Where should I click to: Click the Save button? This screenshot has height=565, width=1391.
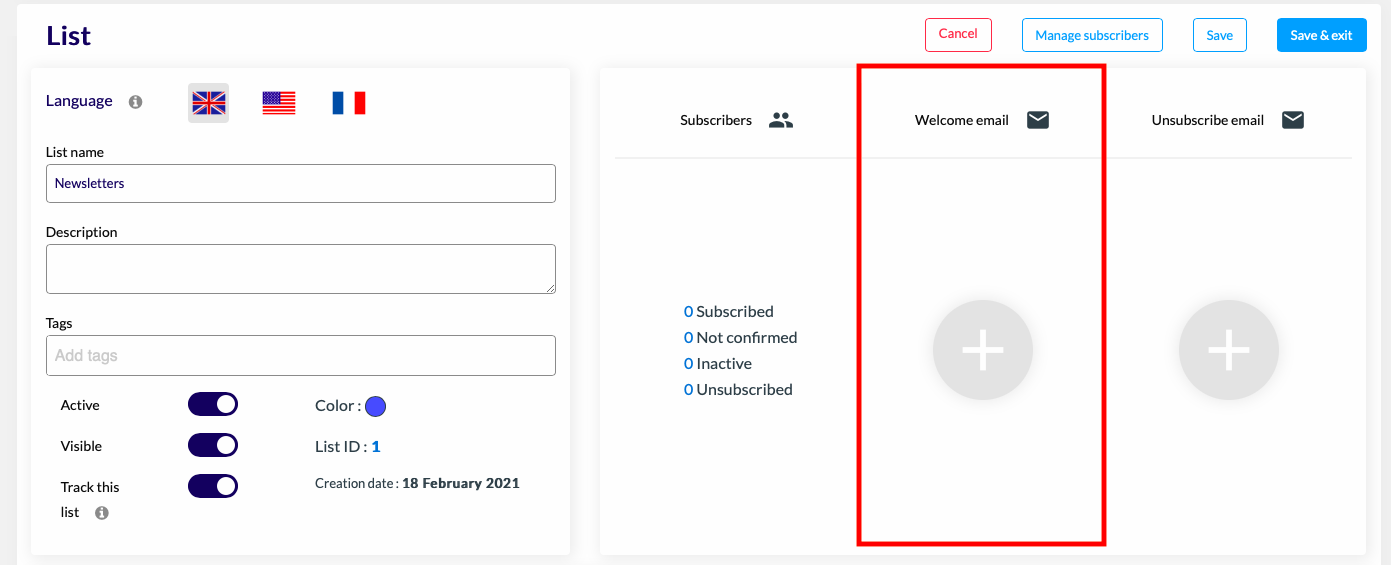click(1220, 35)
